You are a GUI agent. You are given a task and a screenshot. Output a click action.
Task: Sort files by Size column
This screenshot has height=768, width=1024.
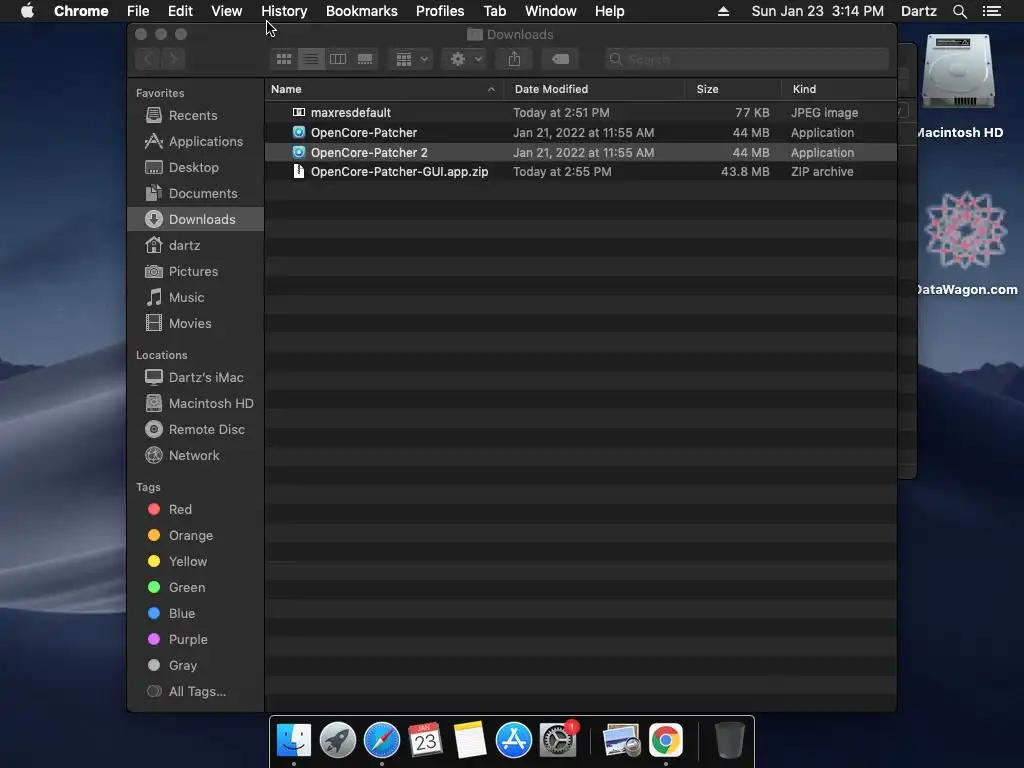point(707,89)
